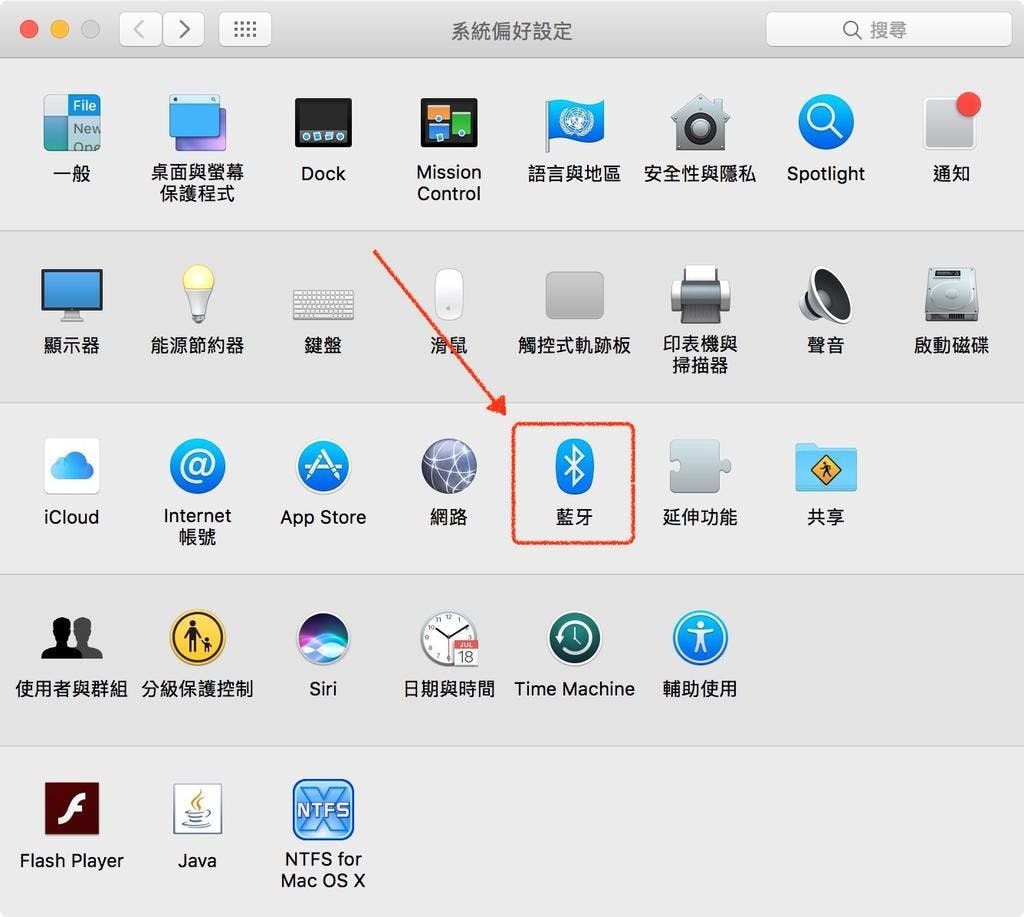Screen dimensions: 1024x917
Task: Click the back navigation arrow
Action: [x=140, y=29]
